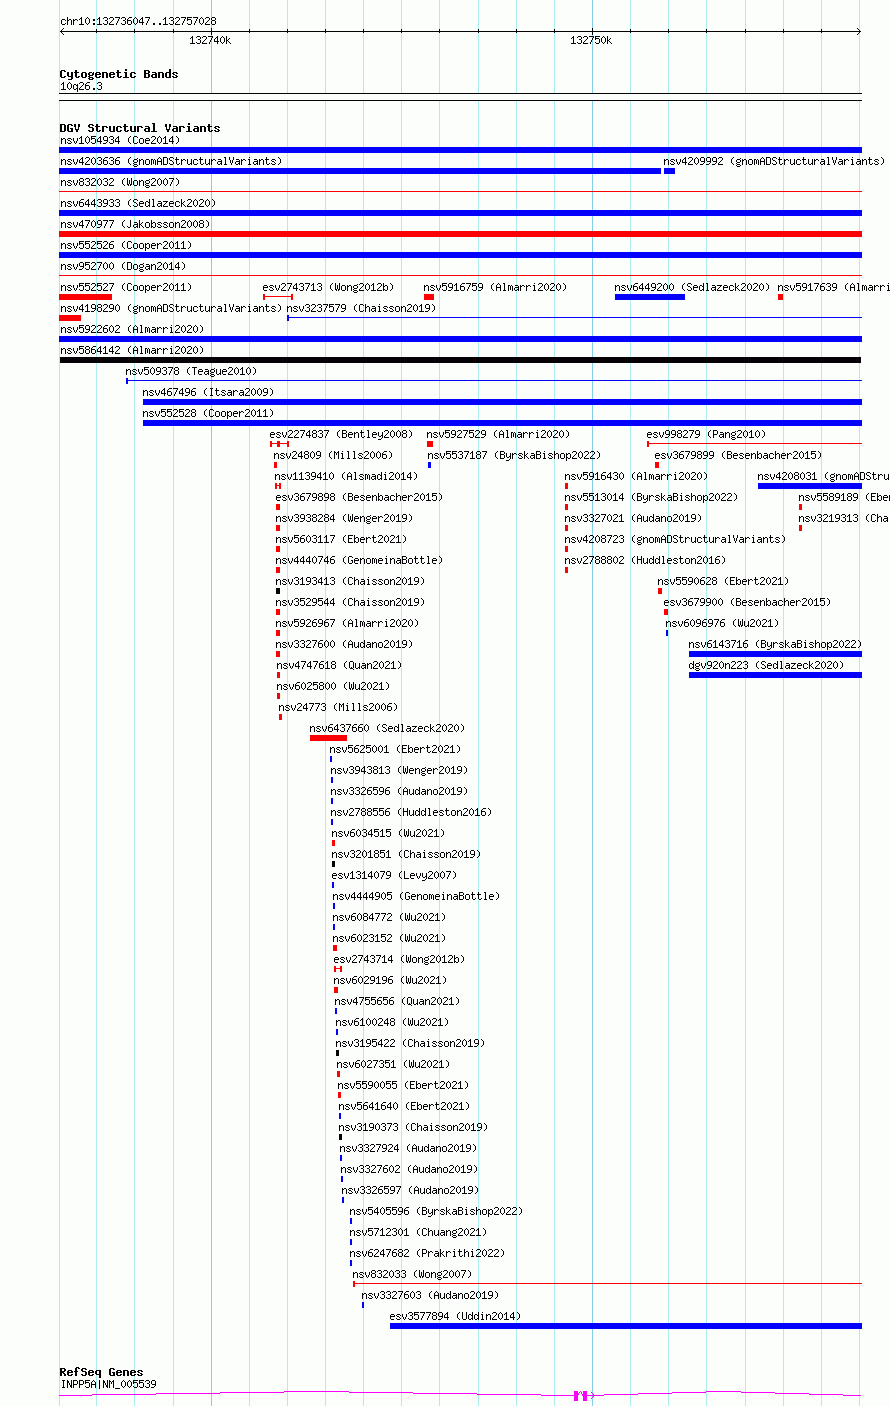The image size is (890, 1406).
Task: Click variant label nsv1054934 (Coe2014)
Action: coord(120,140)
